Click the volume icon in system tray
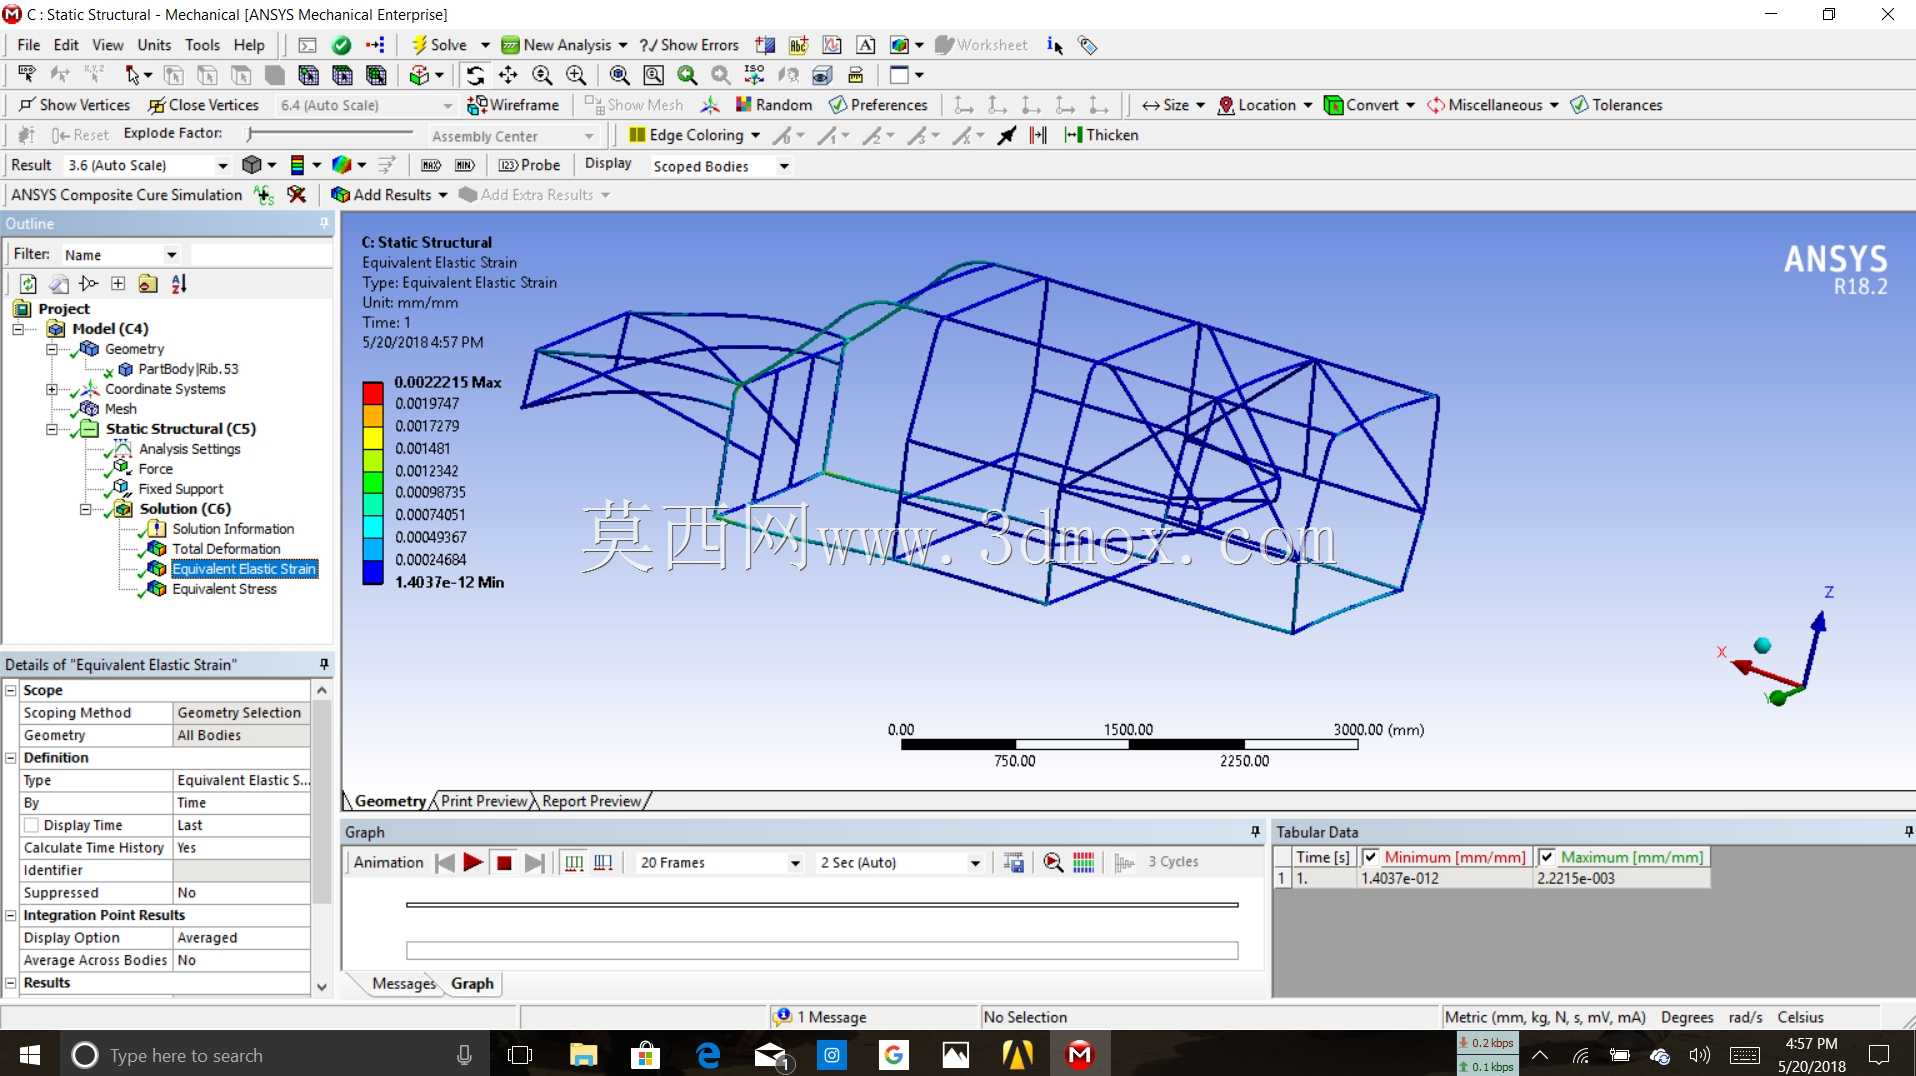Image resolution: width=1916 pixels, height=1076 pixels. point(1699,1055)
